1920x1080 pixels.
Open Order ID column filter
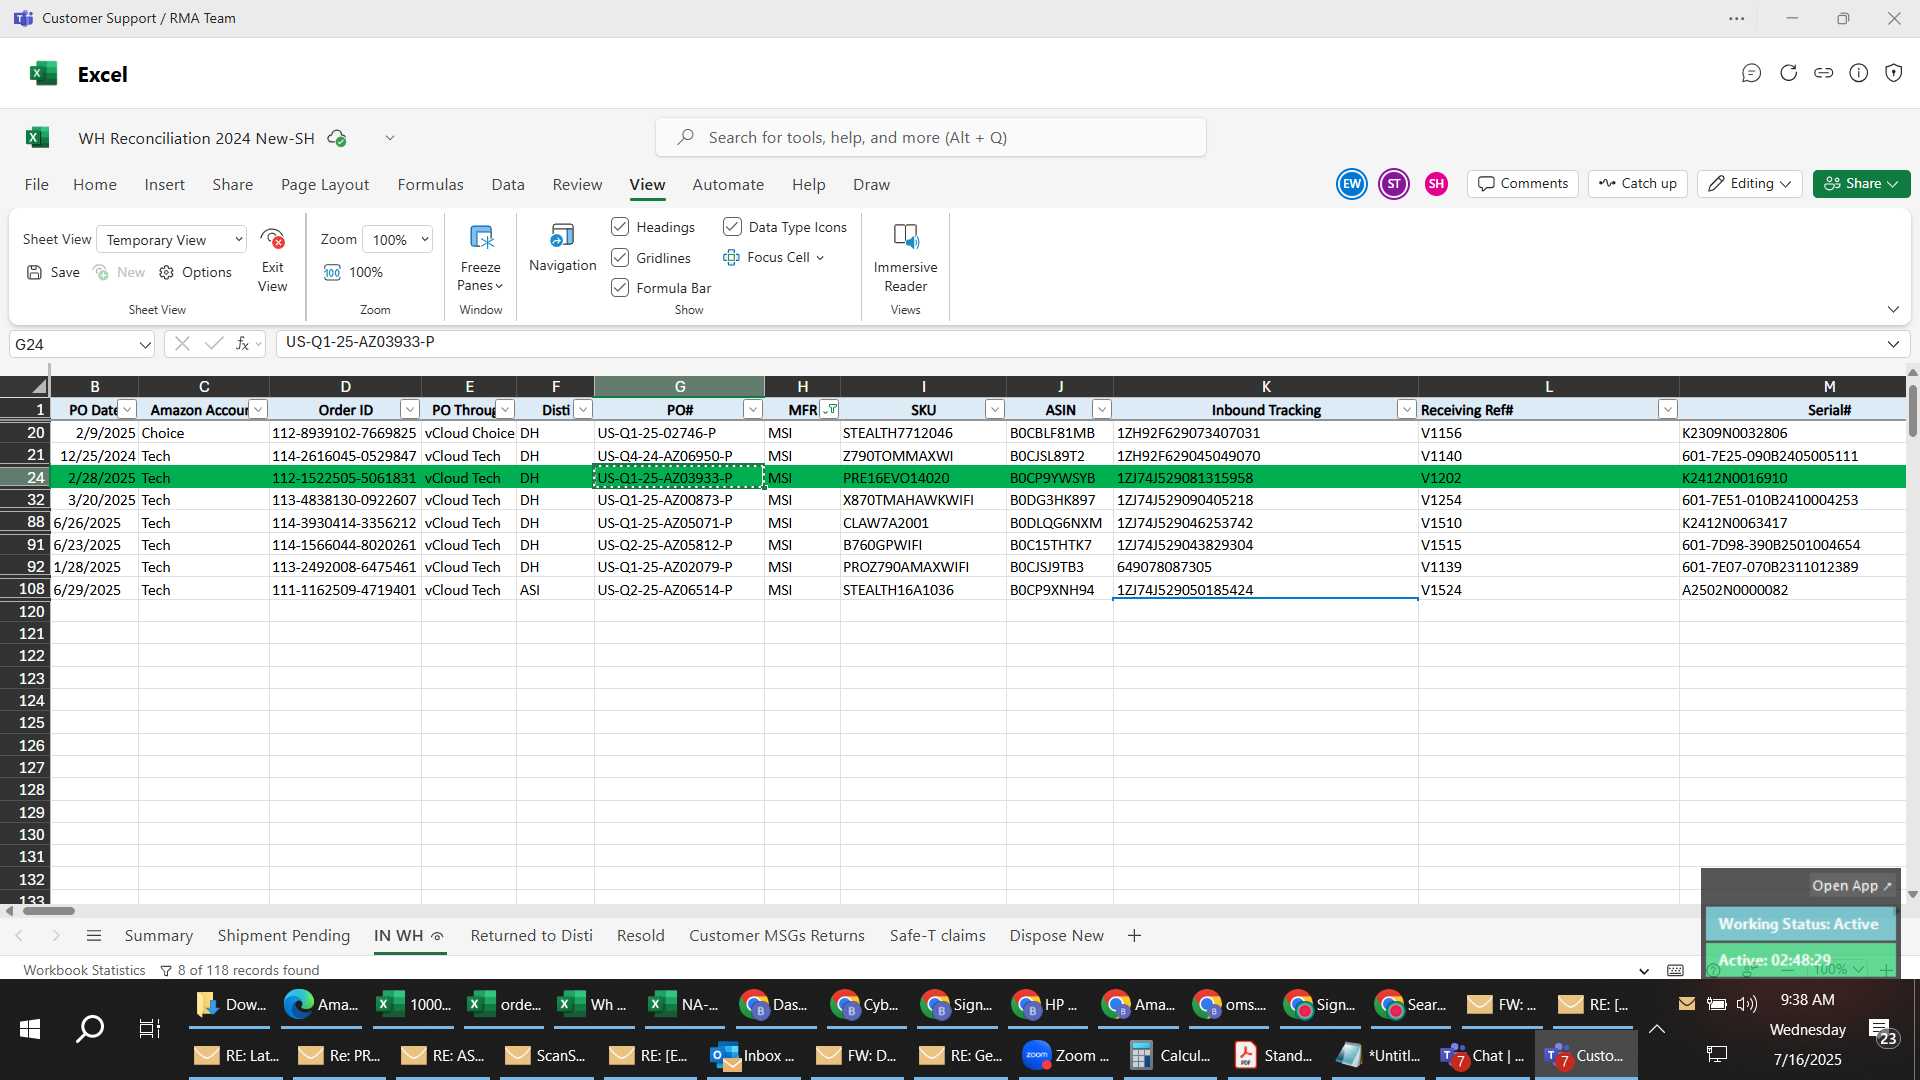point(409,410)
